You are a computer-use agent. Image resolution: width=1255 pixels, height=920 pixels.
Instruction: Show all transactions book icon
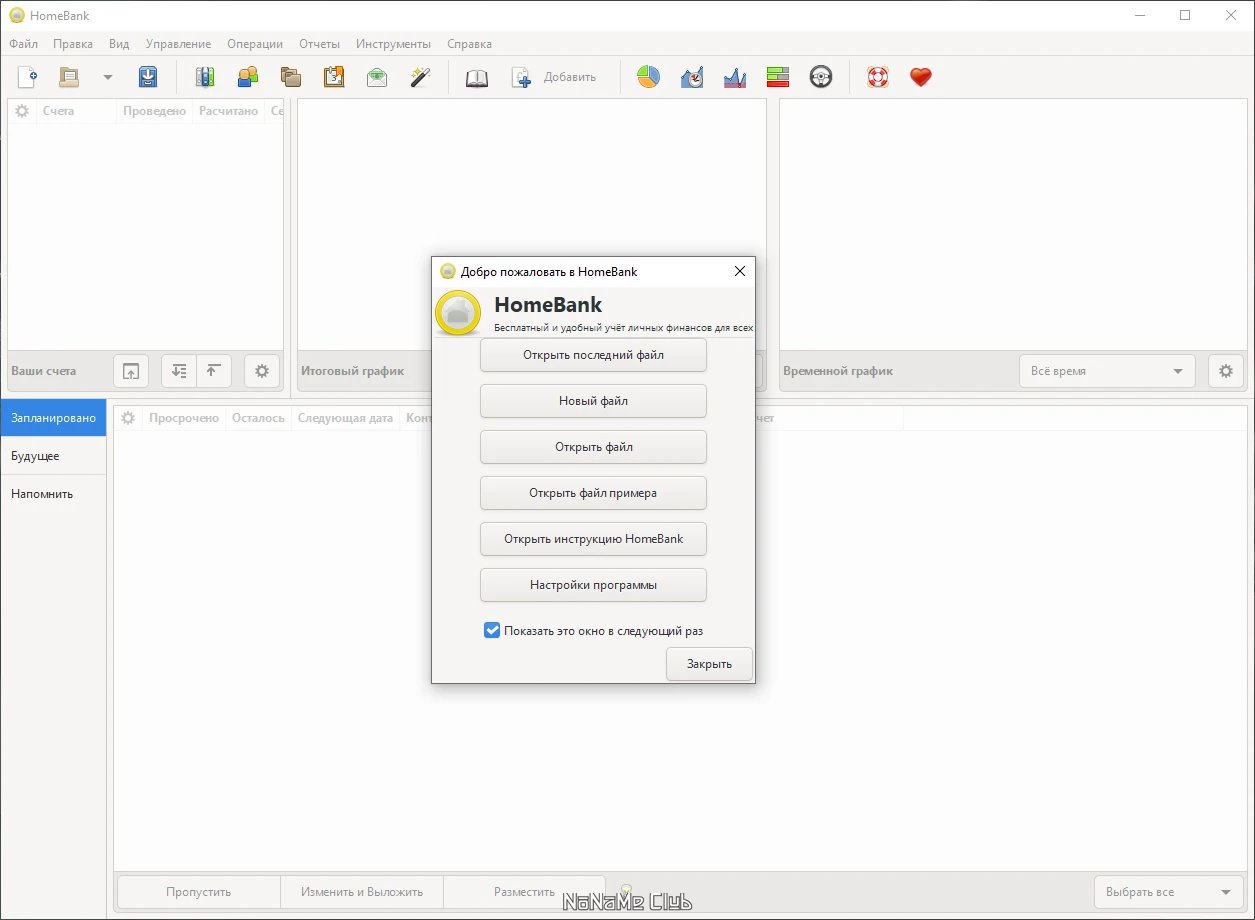tap(477, 77)
